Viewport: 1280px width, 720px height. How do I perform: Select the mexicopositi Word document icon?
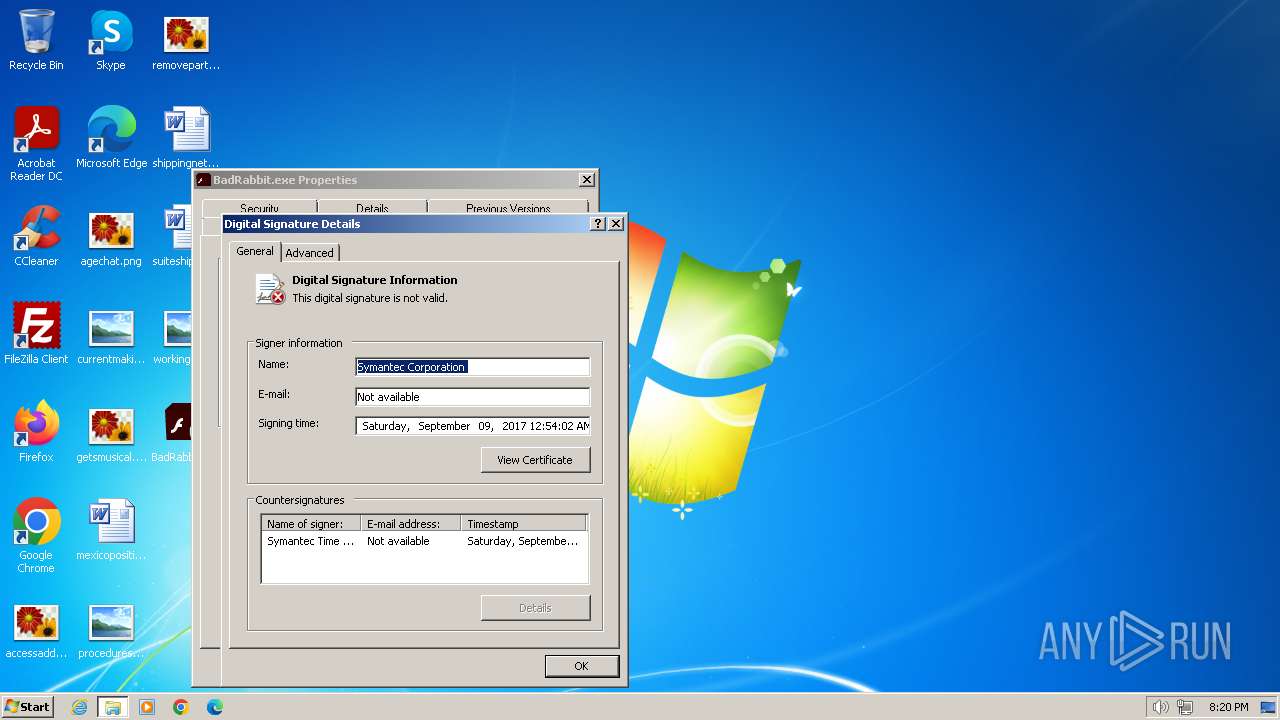(111, 529)
